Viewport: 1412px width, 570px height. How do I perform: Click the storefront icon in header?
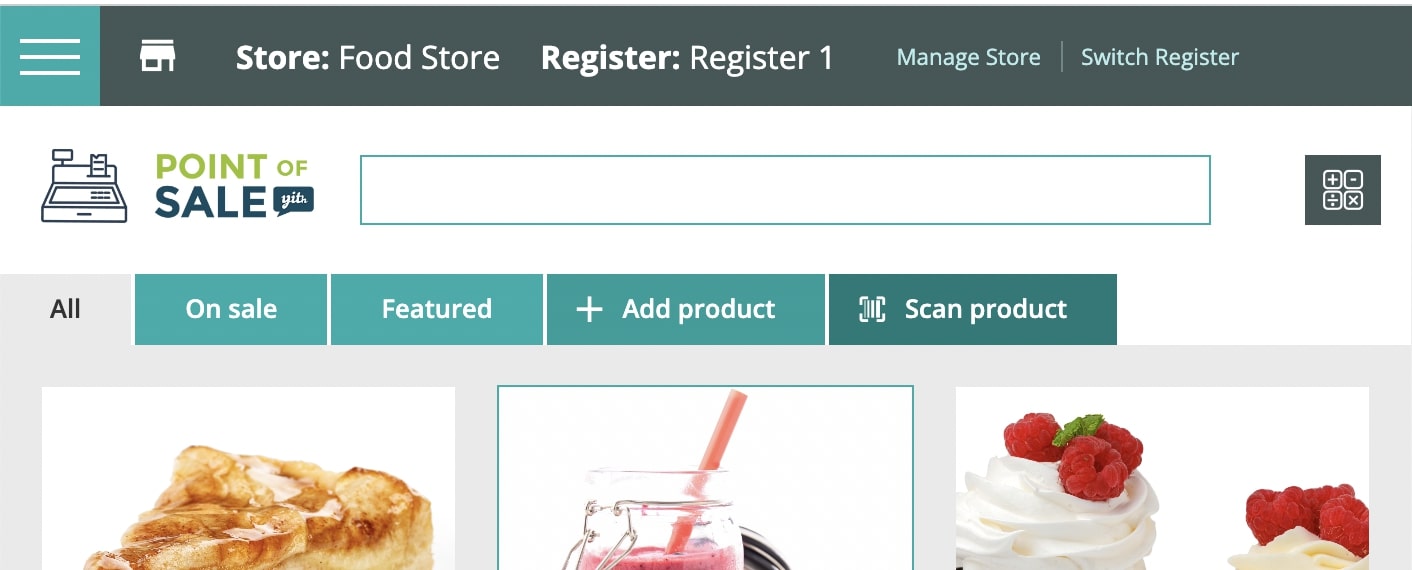(x=157, y=57)
